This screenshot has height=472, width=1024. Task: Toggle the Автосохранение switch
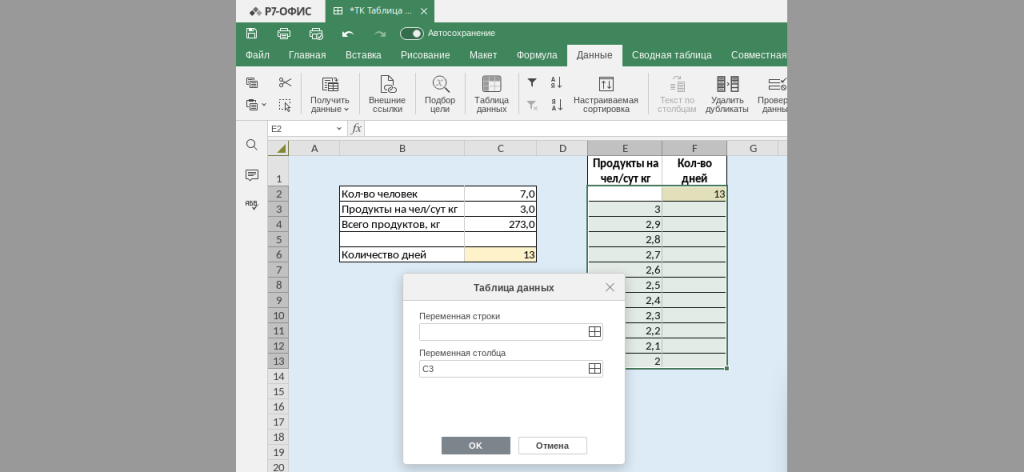tap(411, 33)
